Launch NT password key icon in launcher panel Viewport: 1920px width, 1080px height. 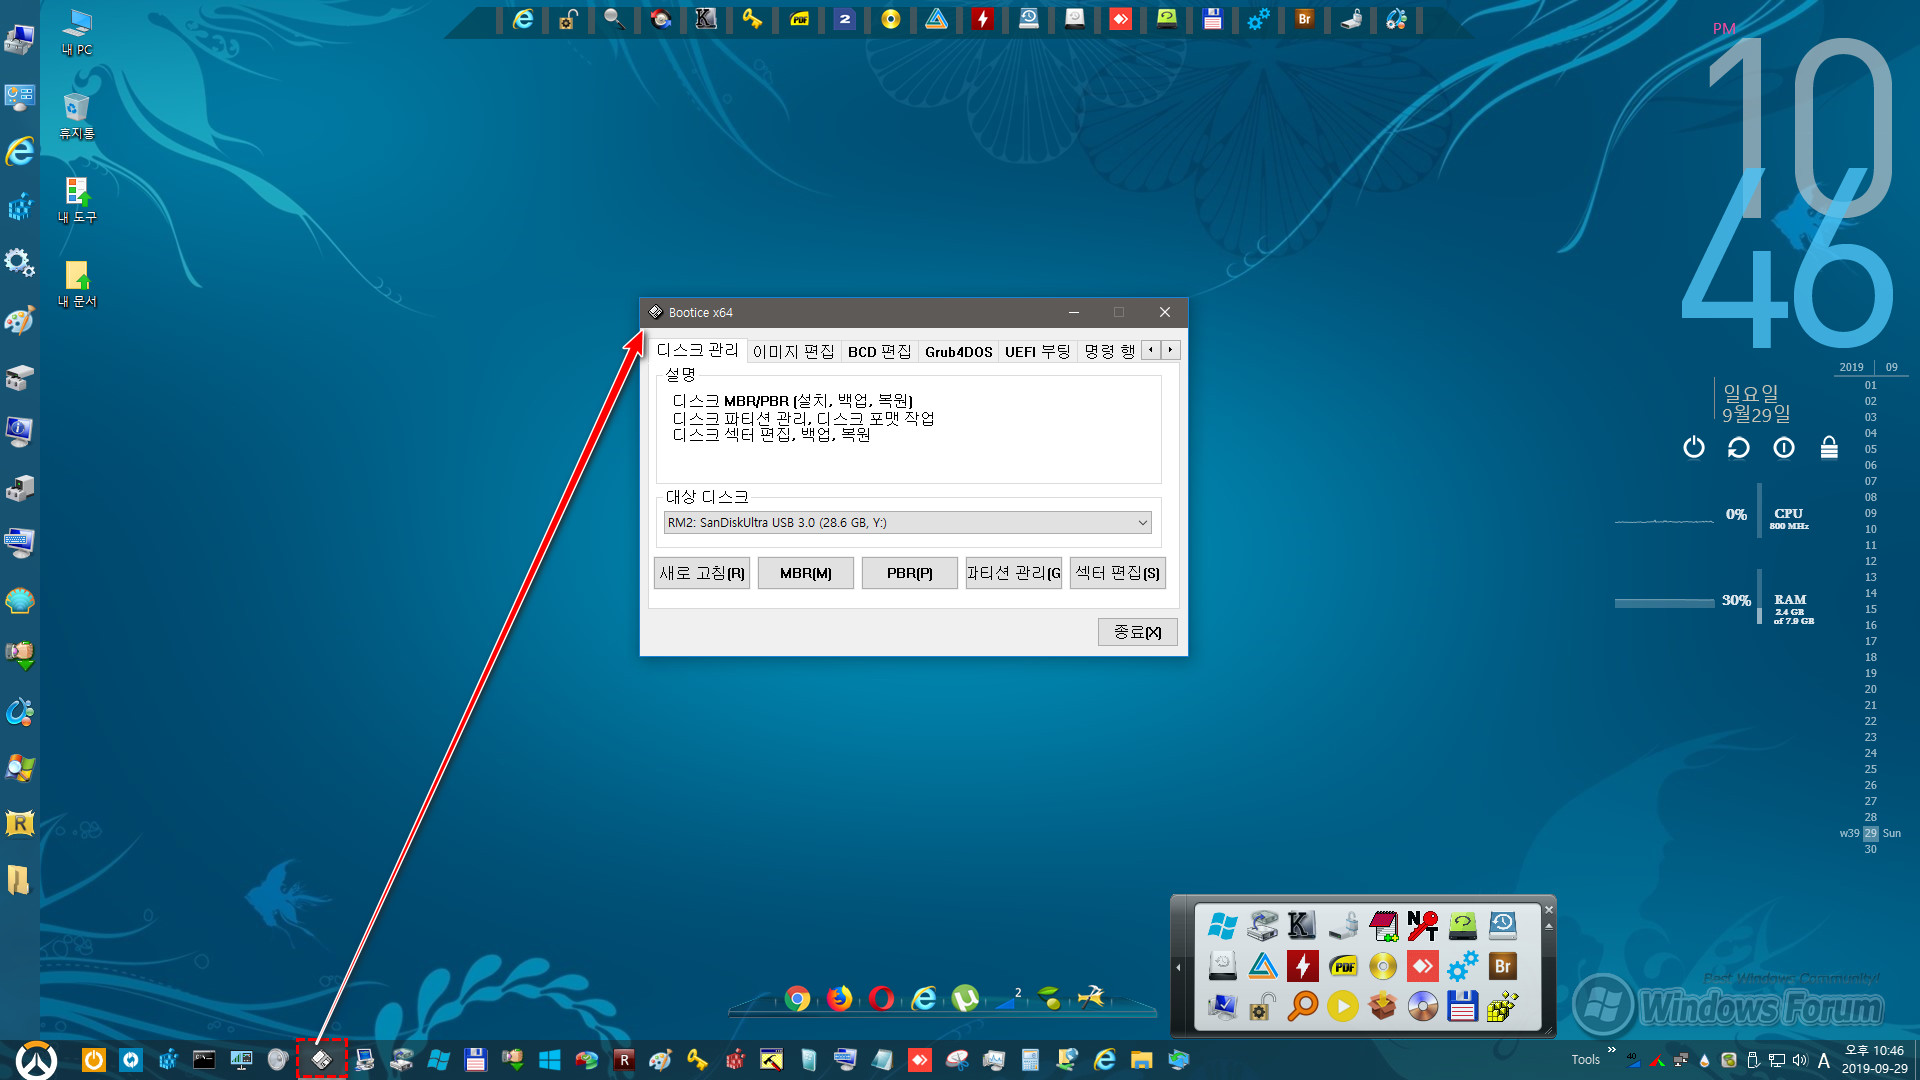click(1422, 926)
